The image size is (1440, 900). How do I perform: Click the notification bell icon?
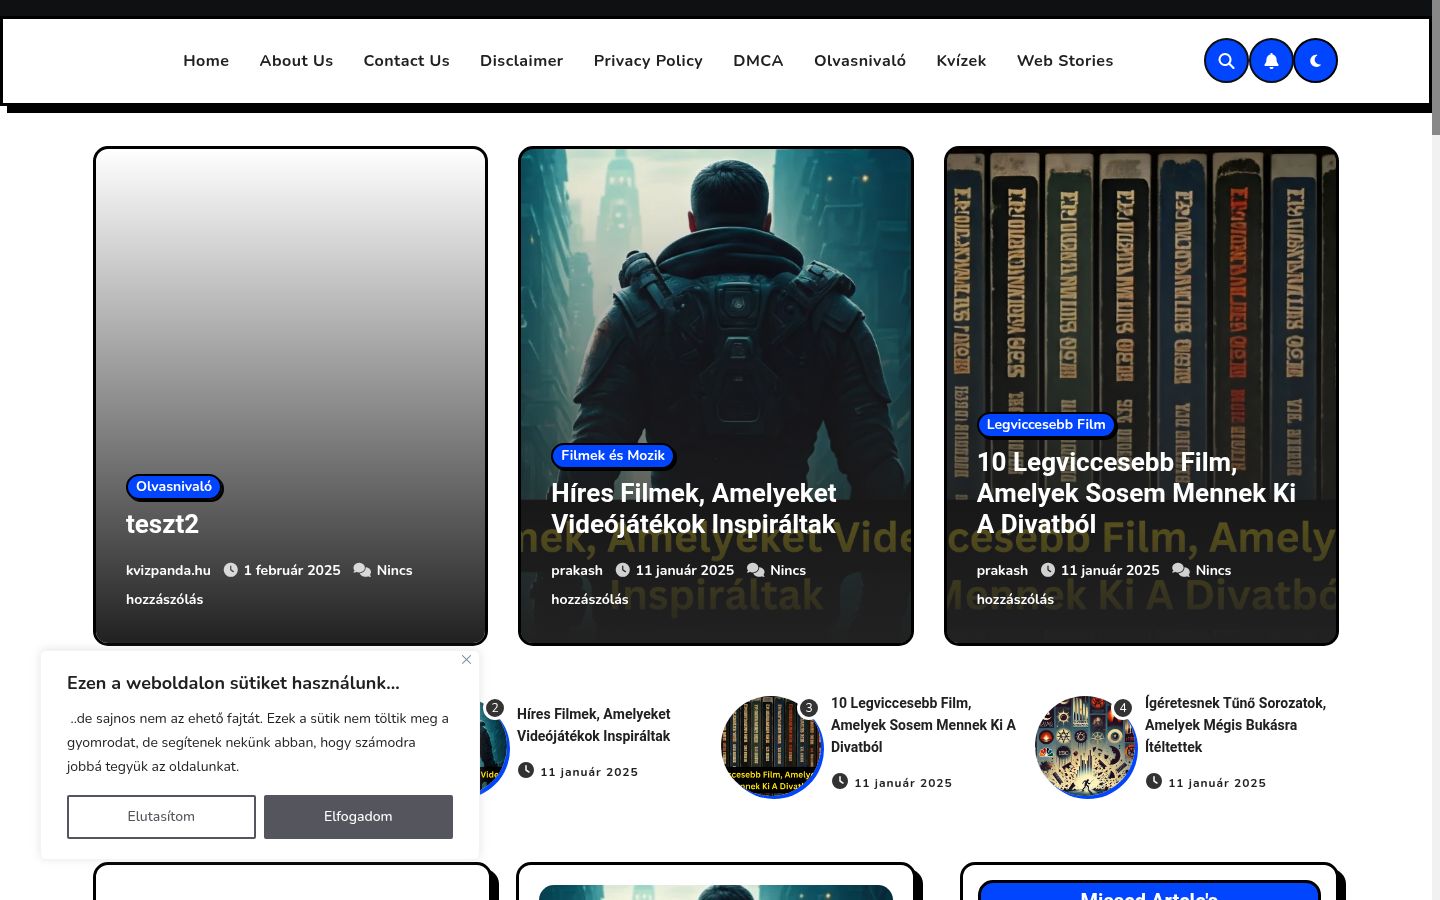[1271, 61]
